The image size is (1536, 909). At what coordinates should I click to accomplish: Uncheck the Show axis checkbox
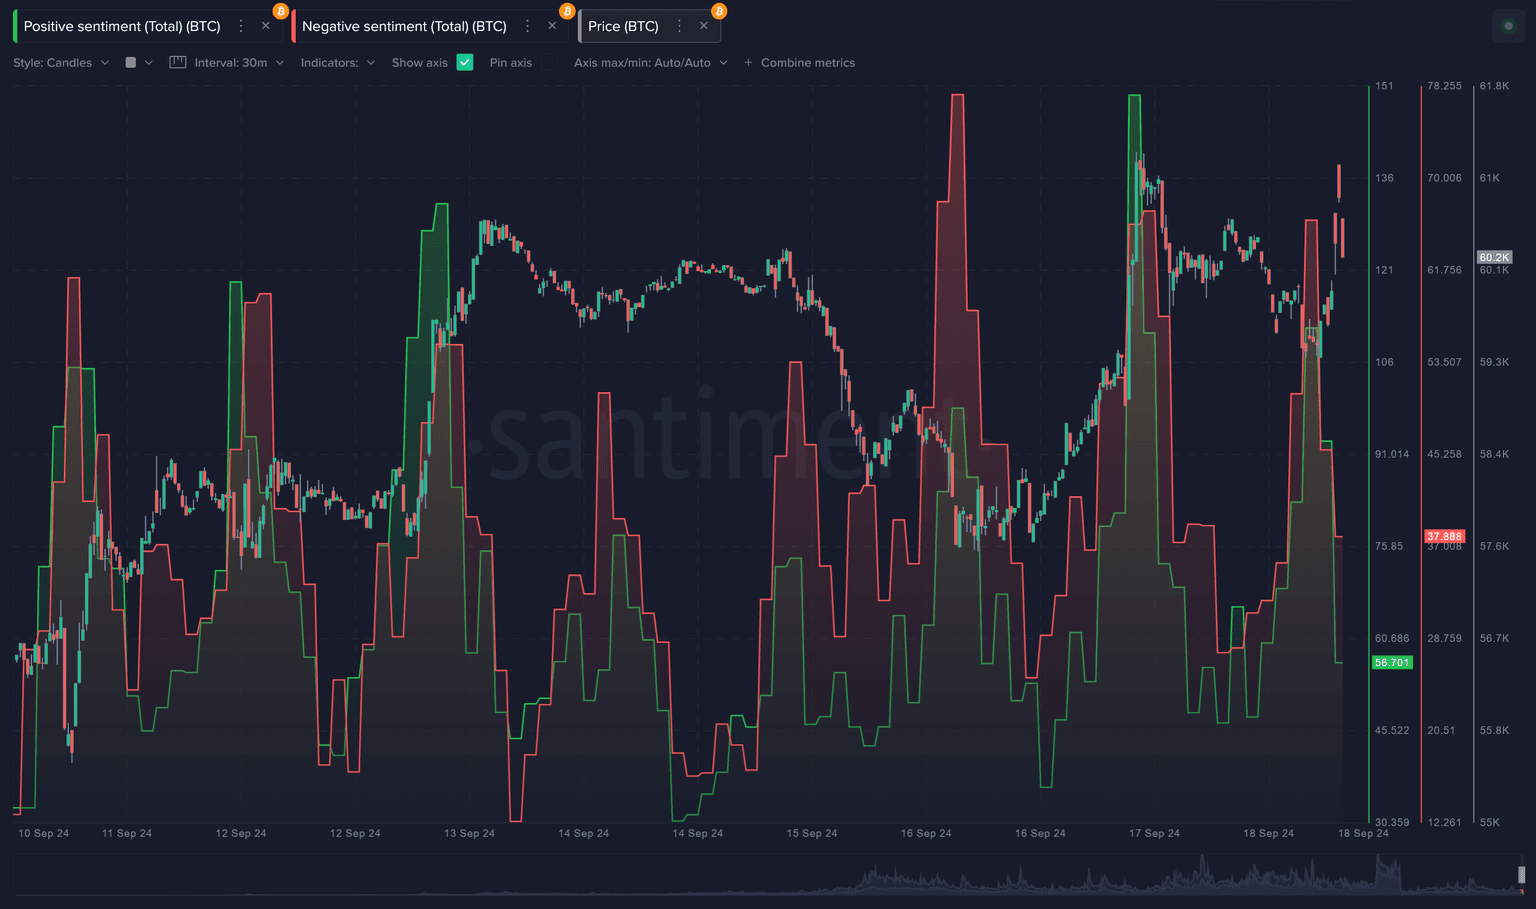465,62
